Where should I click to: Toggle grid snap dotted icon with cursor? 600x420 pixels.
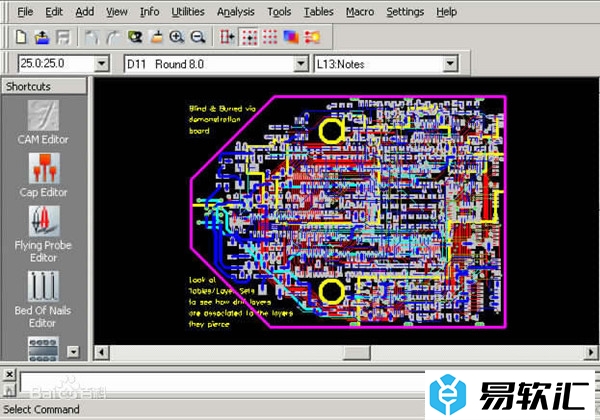tap(249, 37)
